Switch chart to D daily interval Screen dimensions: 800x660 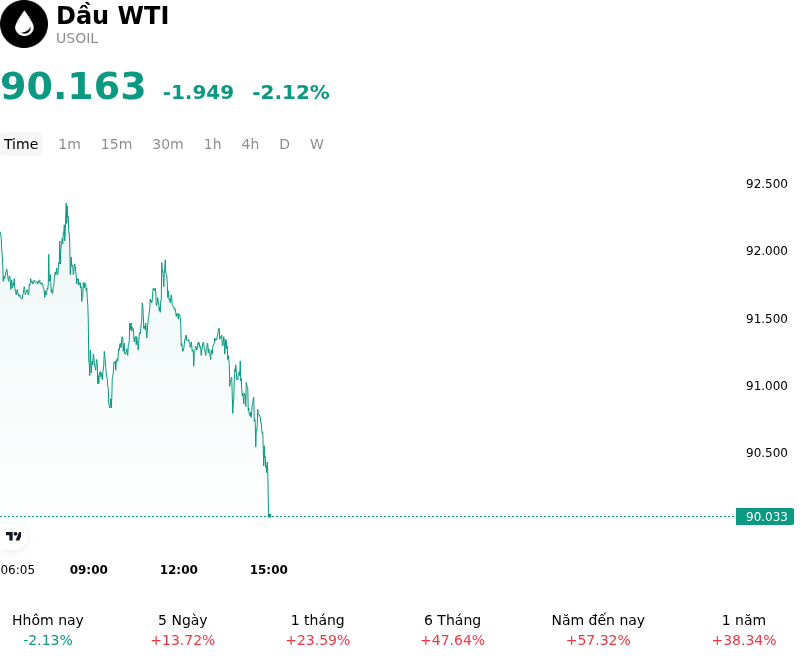coord(285,144)
